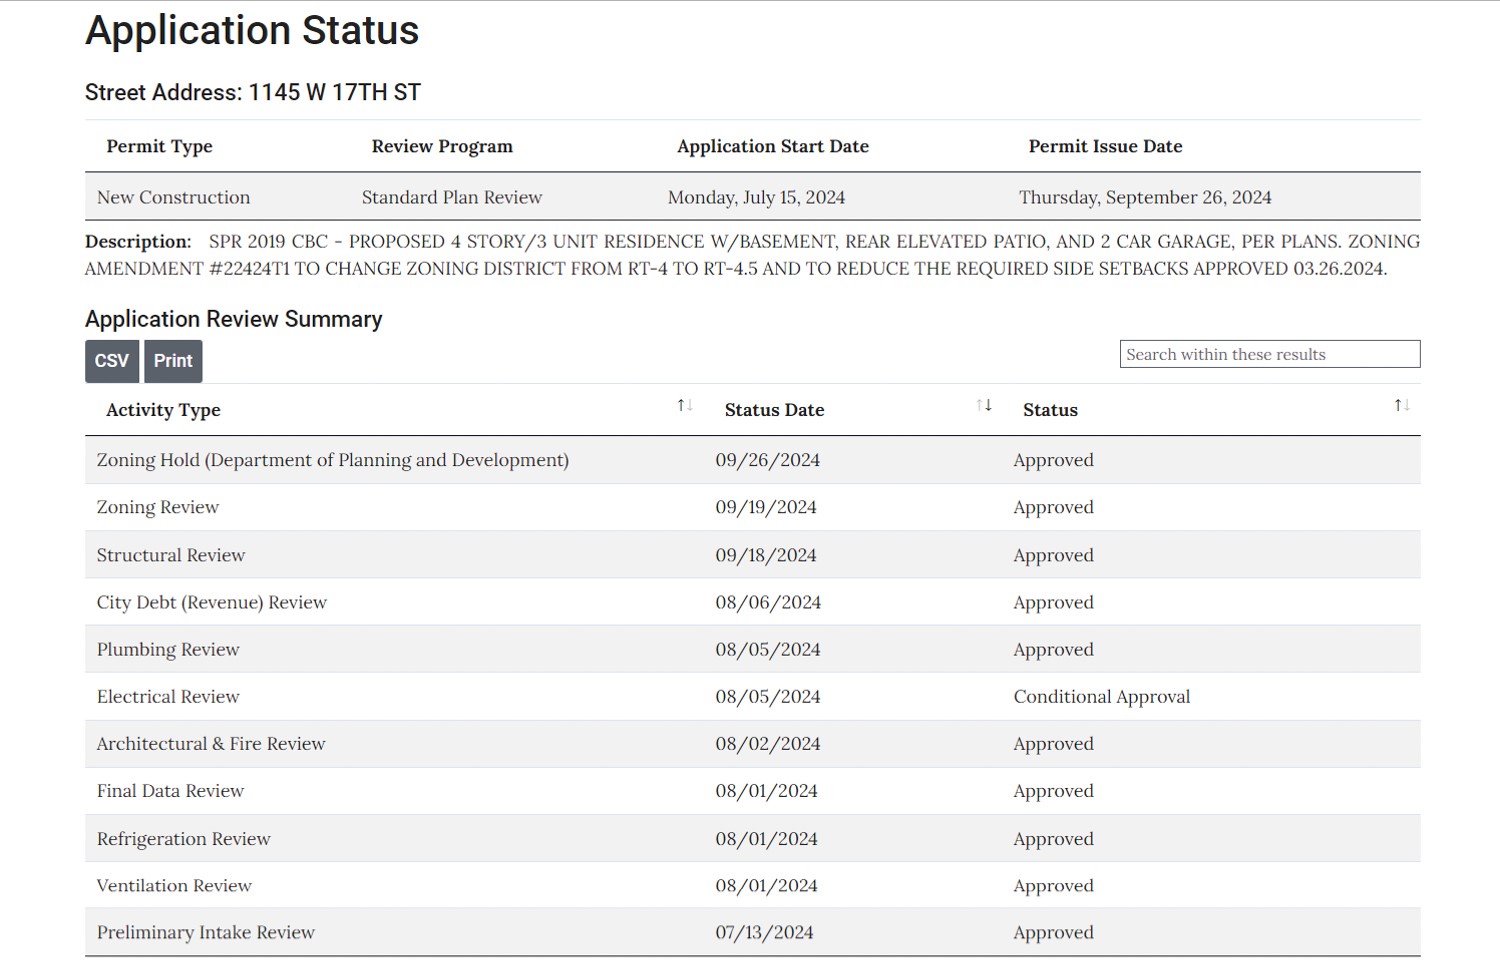1500x971 pixels.
Task: Click Approved status in City Debt Review row
Action: 1054,602
